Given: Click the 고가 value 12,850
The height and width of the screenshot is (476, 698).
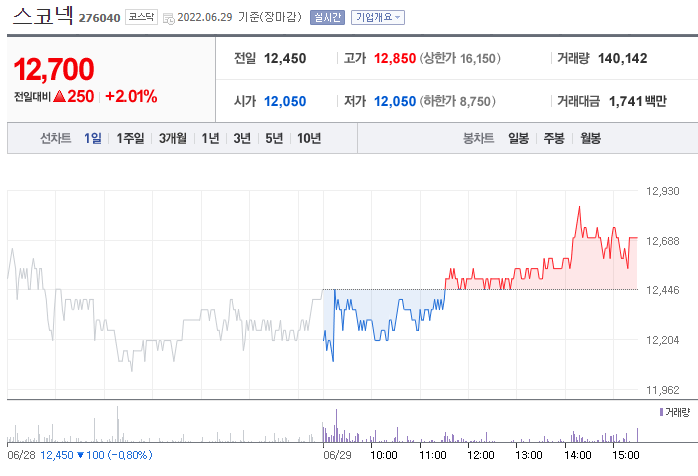Looking at the screenshot, I should click(x=395, y=58).
